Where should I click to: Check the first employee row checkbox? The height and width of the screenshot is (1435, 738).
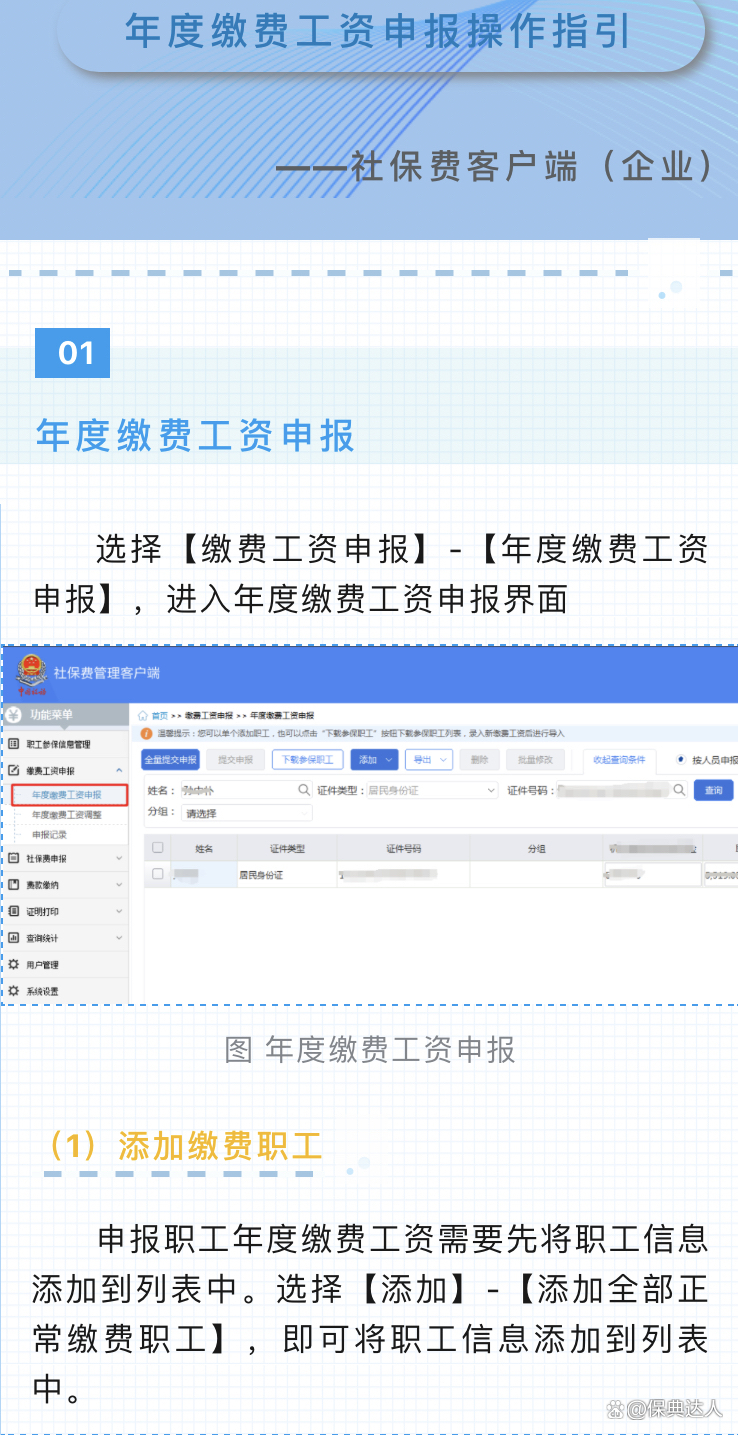click(157, 874)
